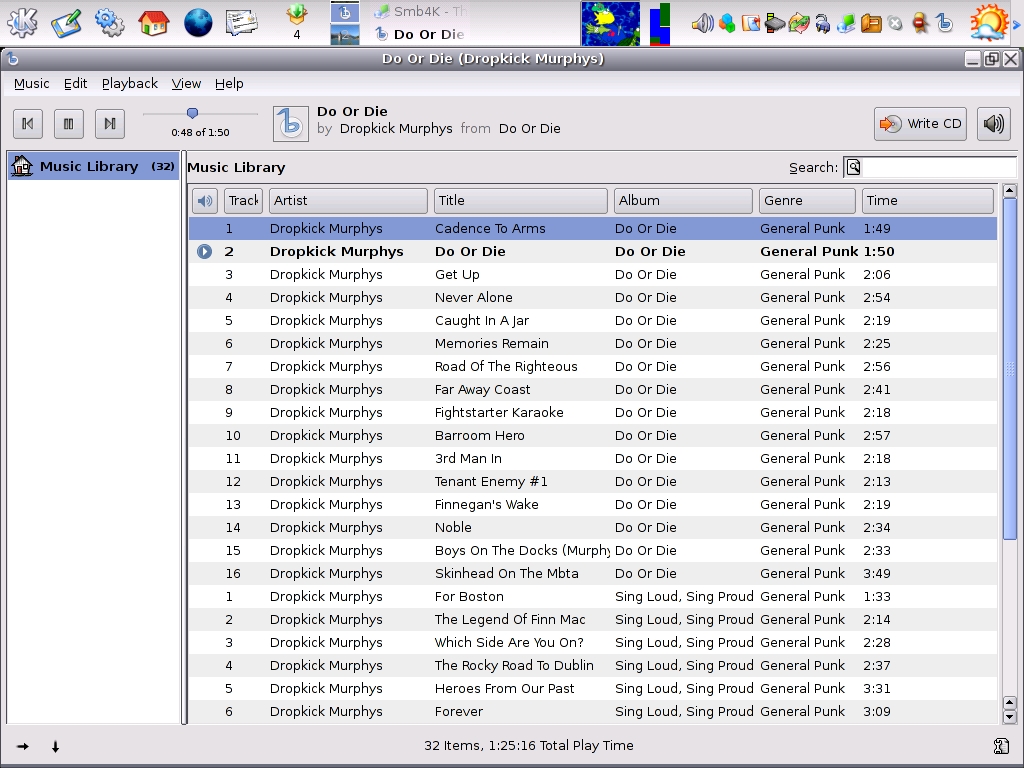Sort the list by the Time column
1024x768 pixels.
click(927, 201)
